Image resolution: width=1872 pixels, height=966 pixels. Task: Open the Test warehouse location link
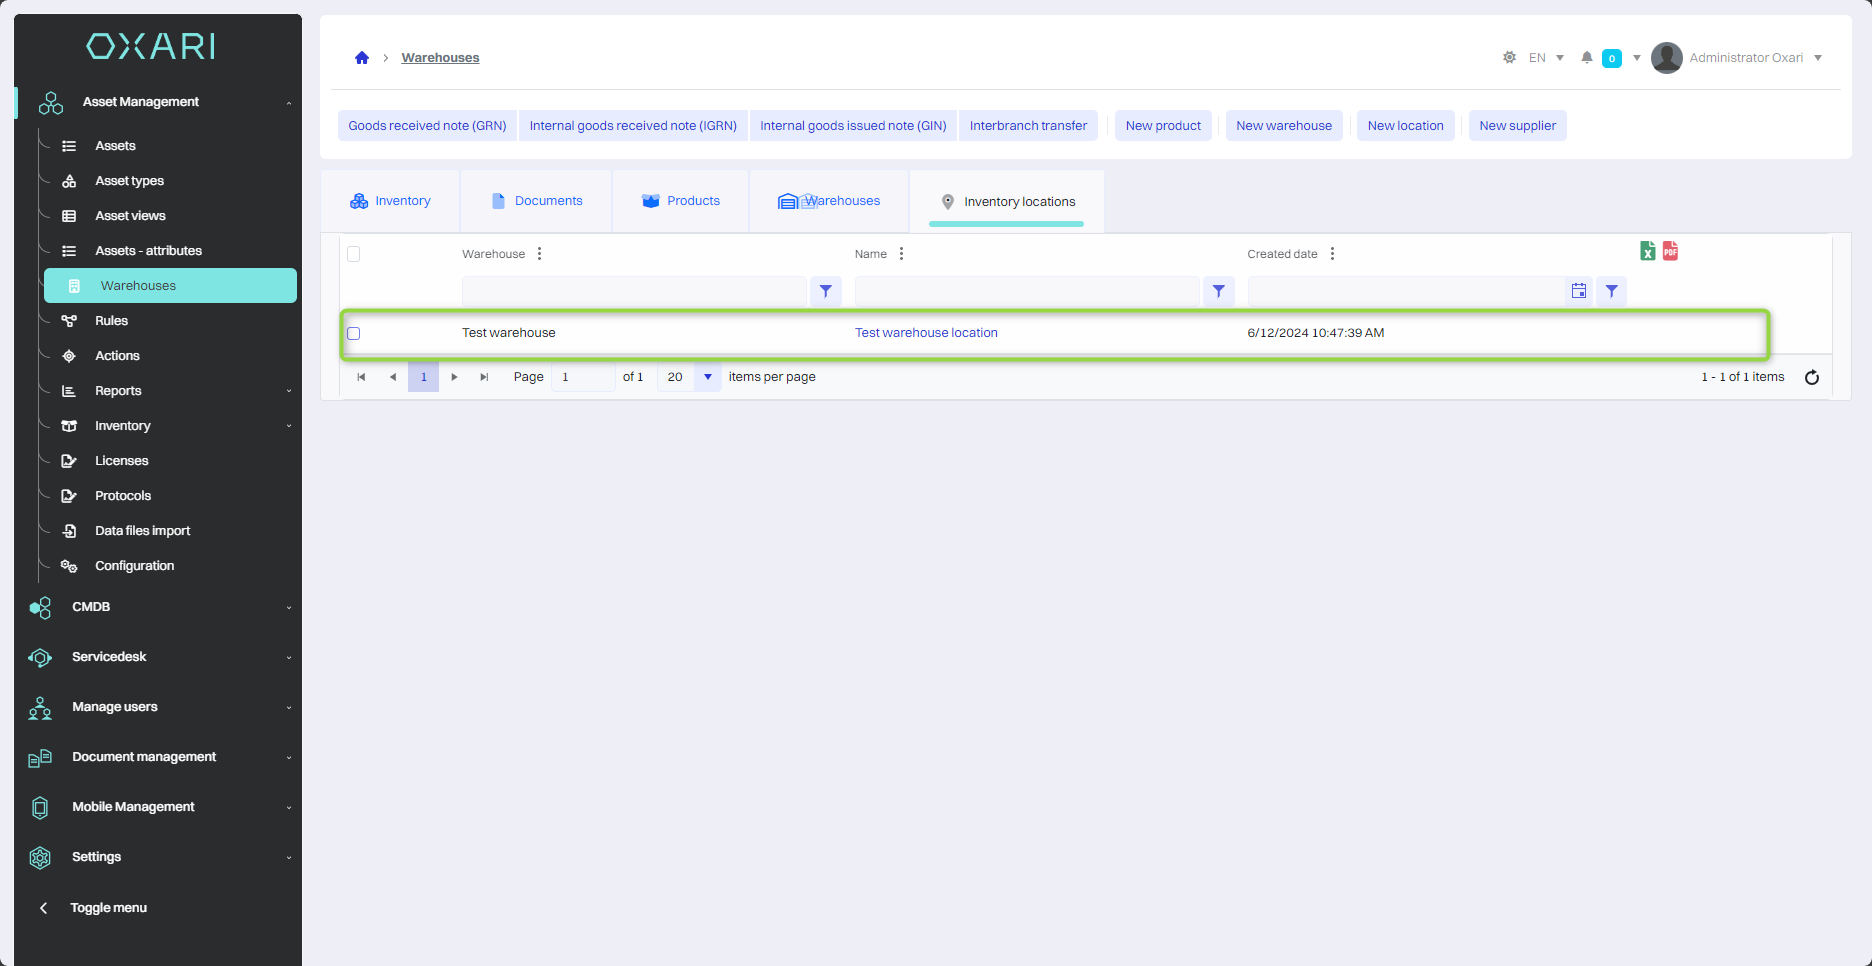(x=926, y=333)
